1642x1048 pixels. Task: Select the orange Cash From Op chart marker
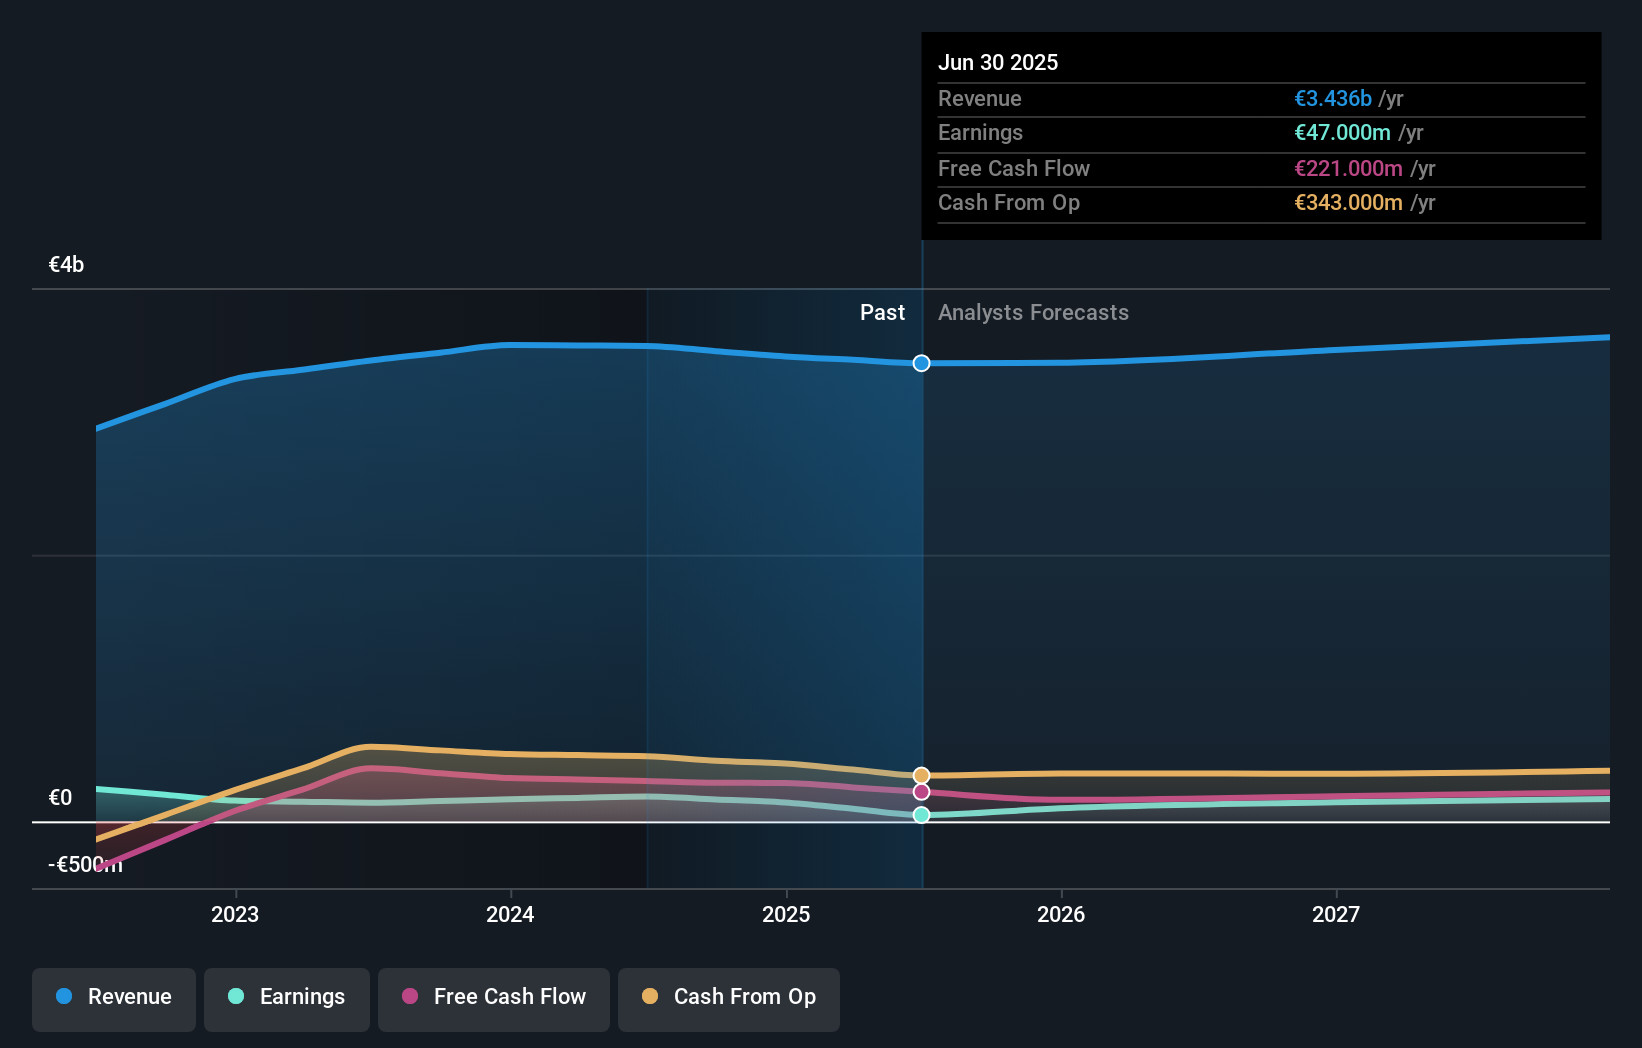(920, 774)
